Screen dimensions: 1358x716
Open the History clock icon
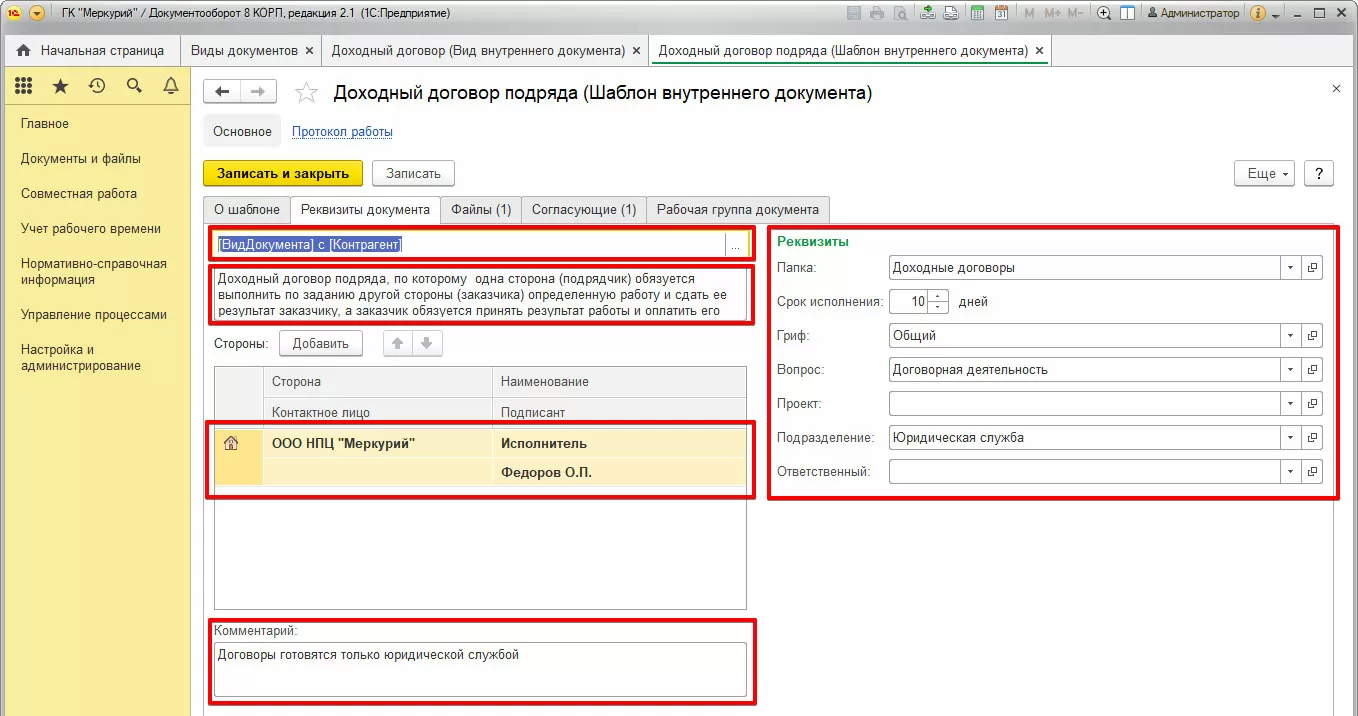[x=97, y=87]
